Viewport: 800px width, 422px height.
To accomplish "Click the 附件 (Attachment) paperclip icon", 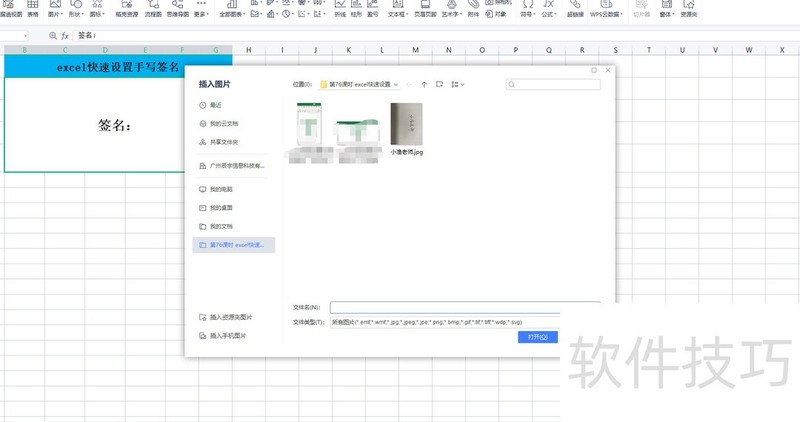I will point(473,8).
